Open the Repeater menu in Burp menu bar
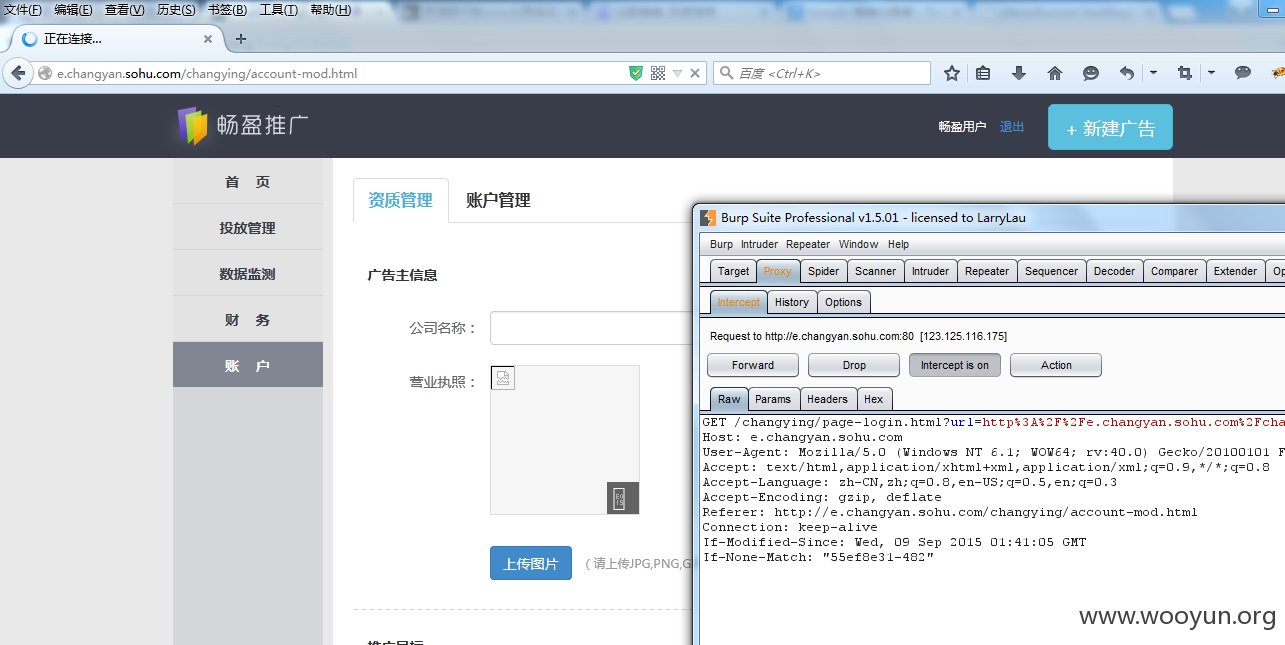The height and width of the screenshot is (645, 1285). (x=808, y=244)
